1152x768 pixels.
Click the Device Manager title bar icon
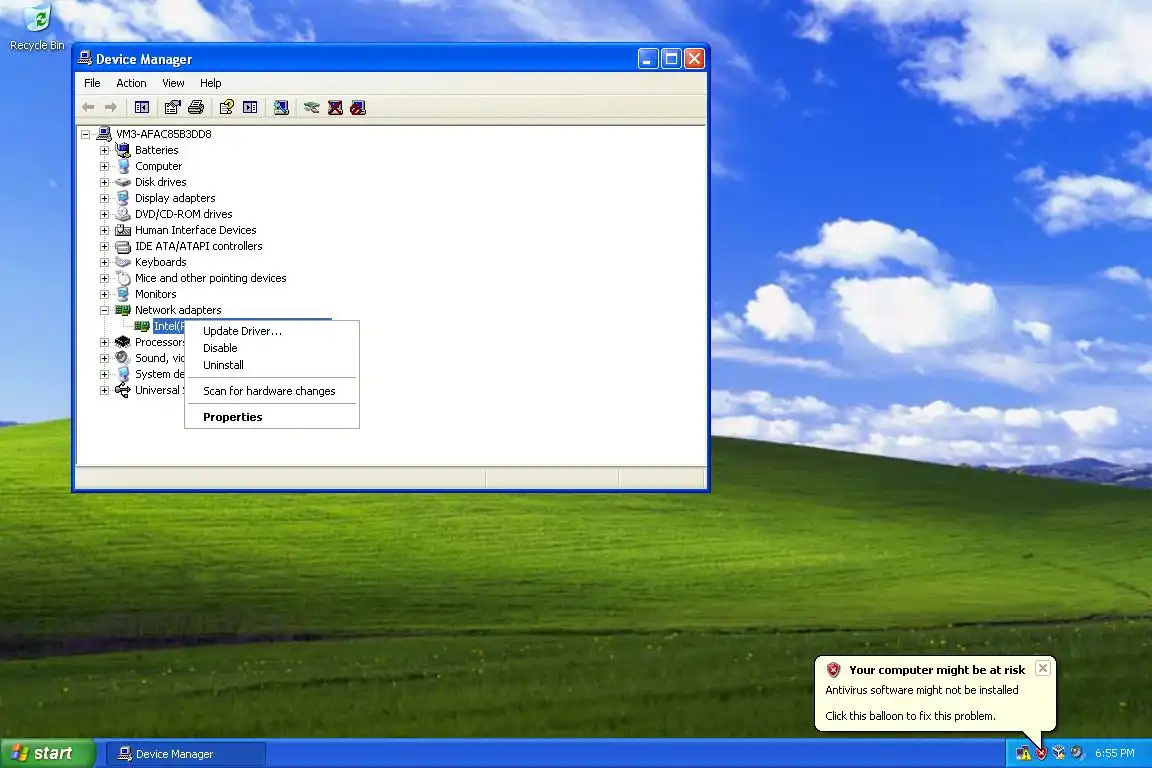[x=85, y=58]
